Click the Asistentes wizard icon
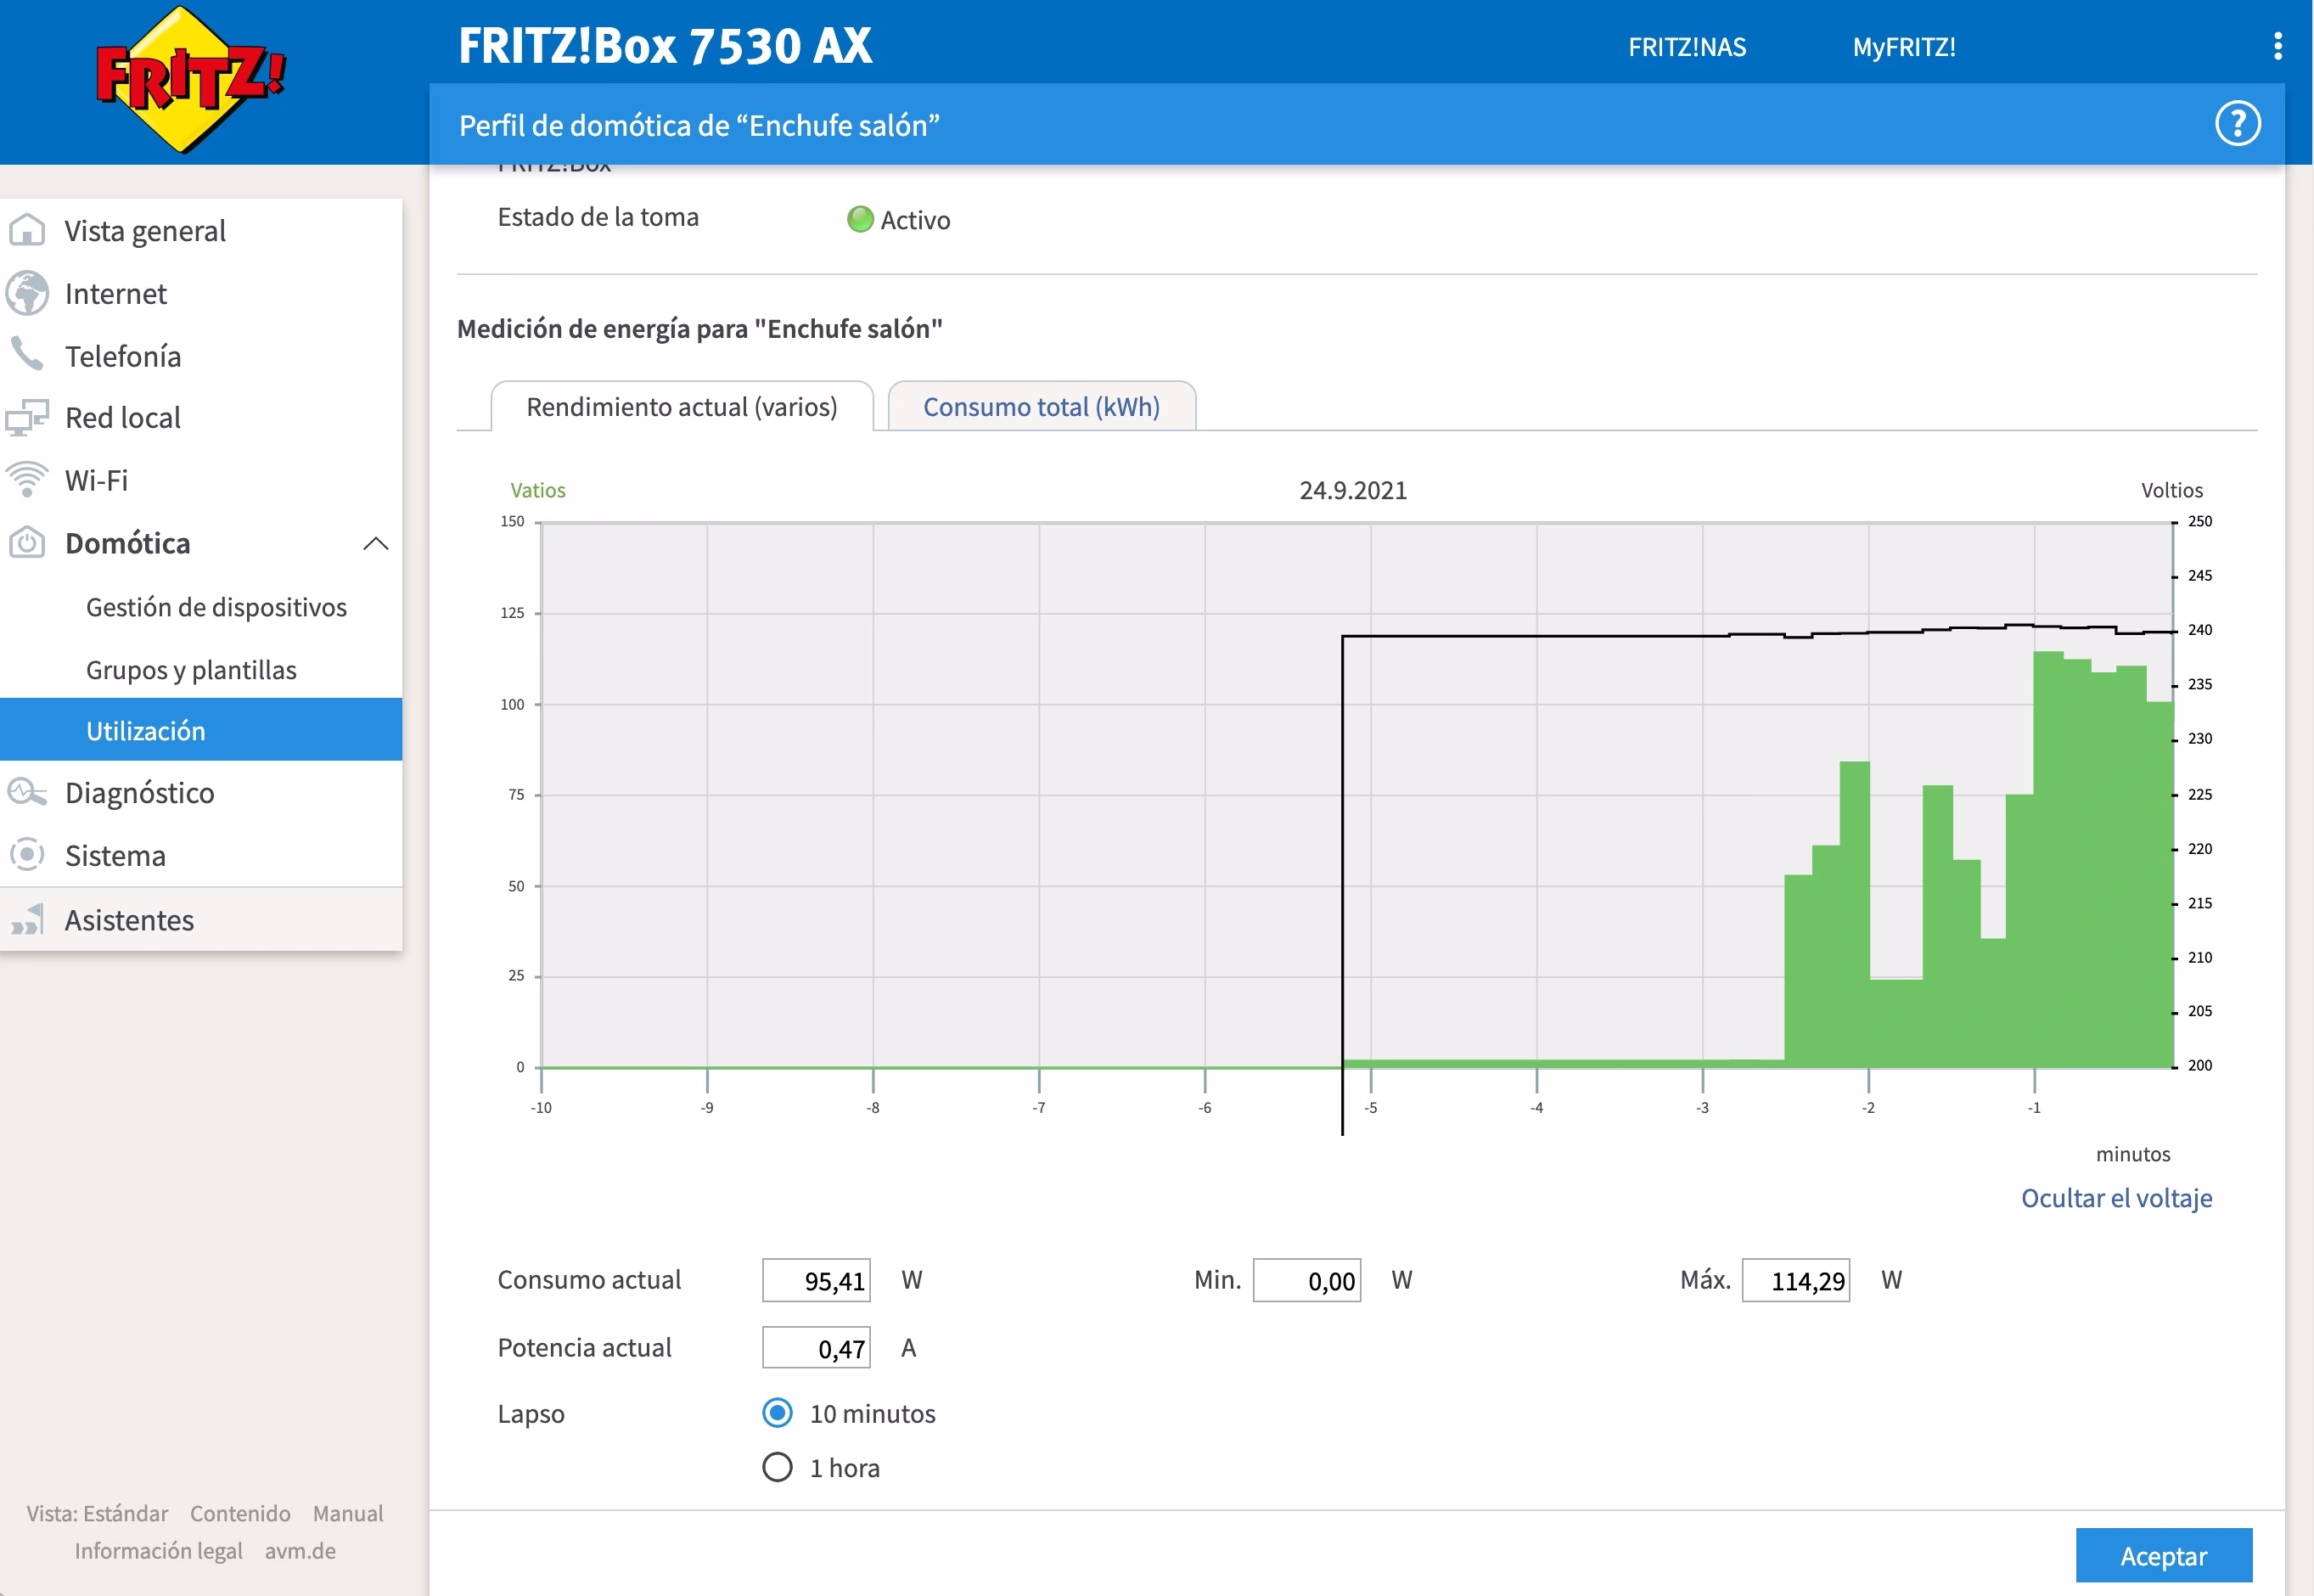Viewport: 2314px width, 1596px height. (x=27, y=919)
